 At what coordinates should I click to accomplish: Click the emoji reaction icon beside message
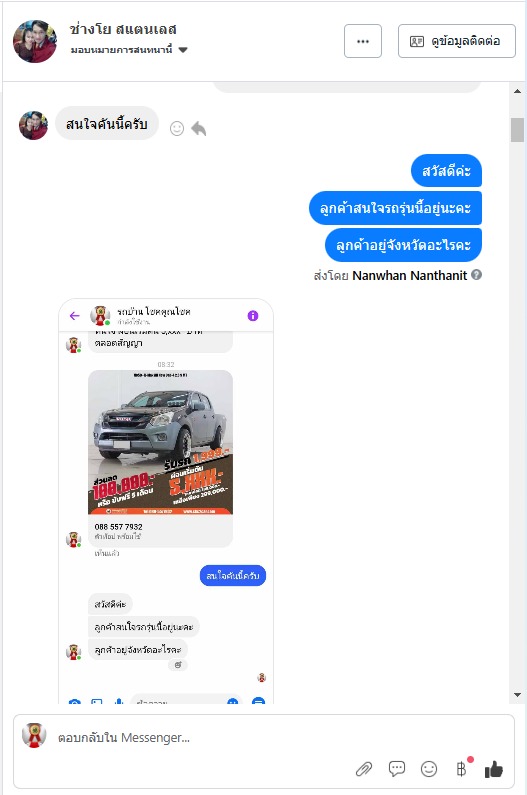(x=177, y=128)
